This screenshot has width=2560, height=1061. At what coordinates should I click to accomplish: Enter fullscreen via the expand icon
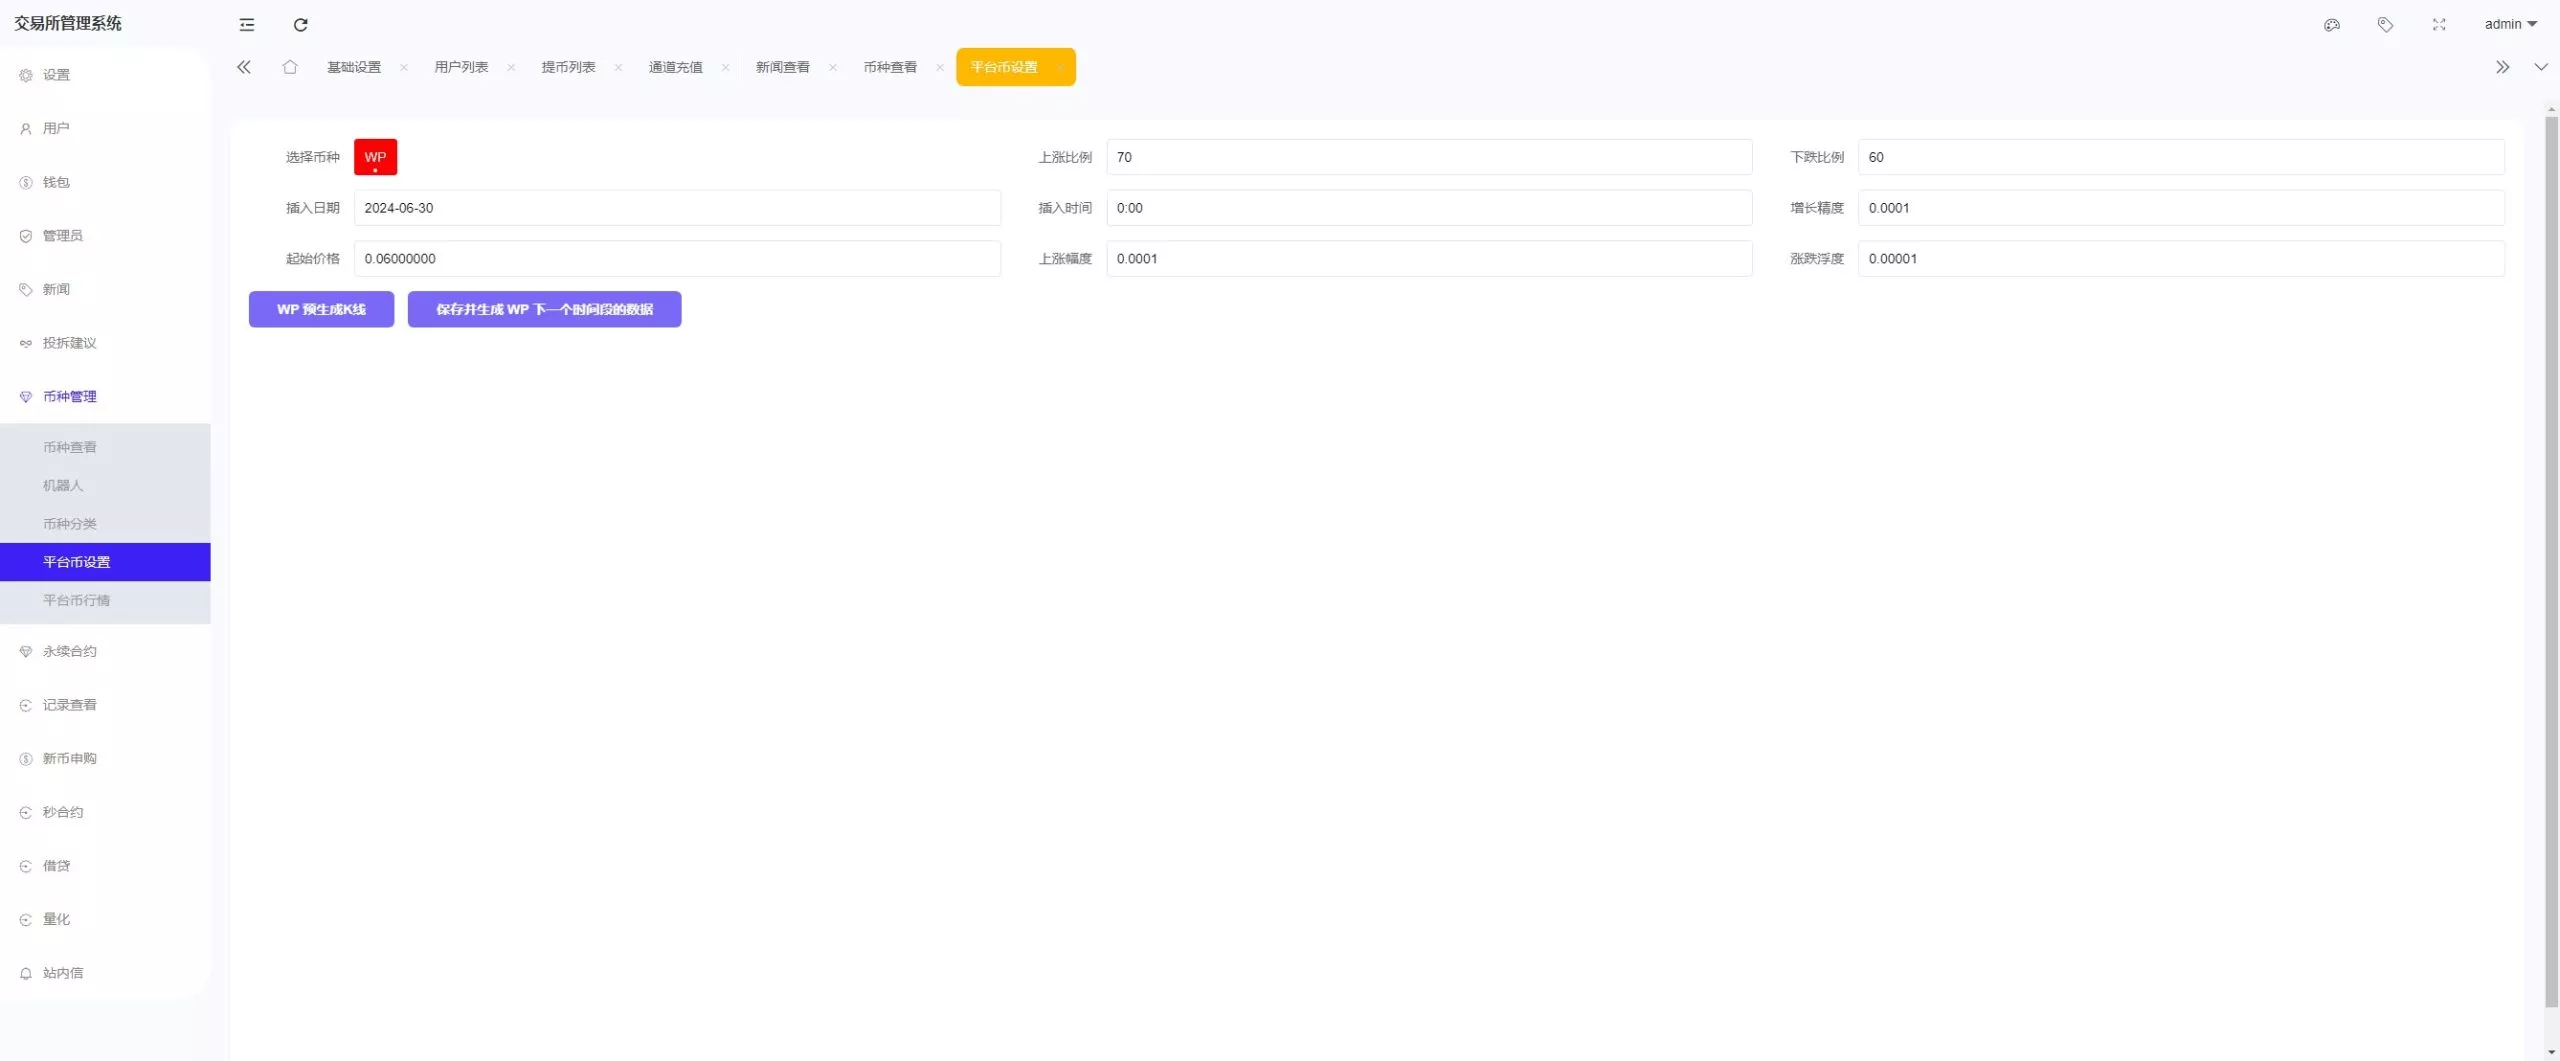(x=2438, y=24)
